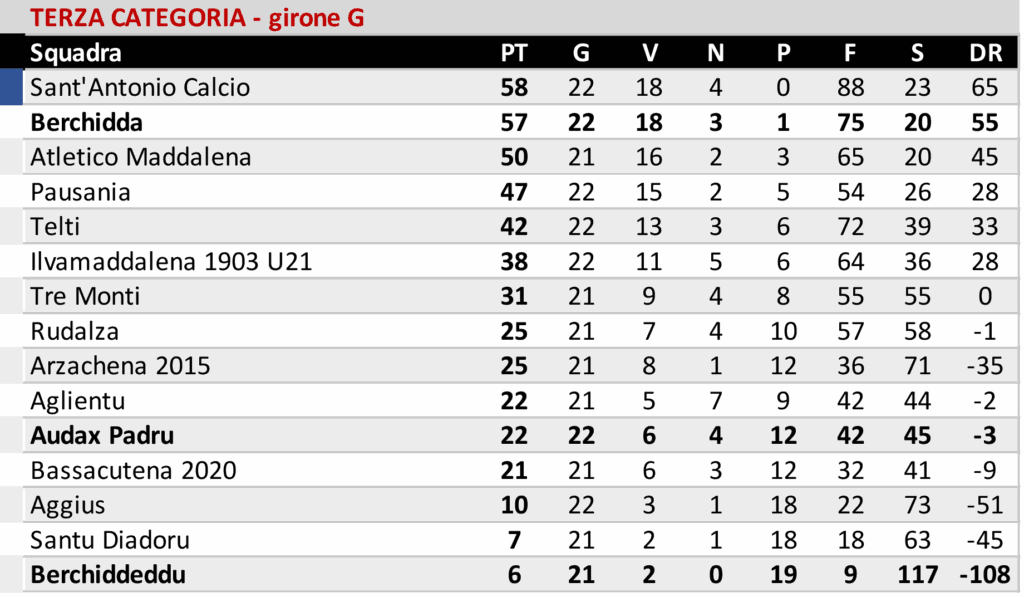The height and width of the screenshot is (597, 1024).
Task: Click the DR column header
Action: (x=985, y=53)
